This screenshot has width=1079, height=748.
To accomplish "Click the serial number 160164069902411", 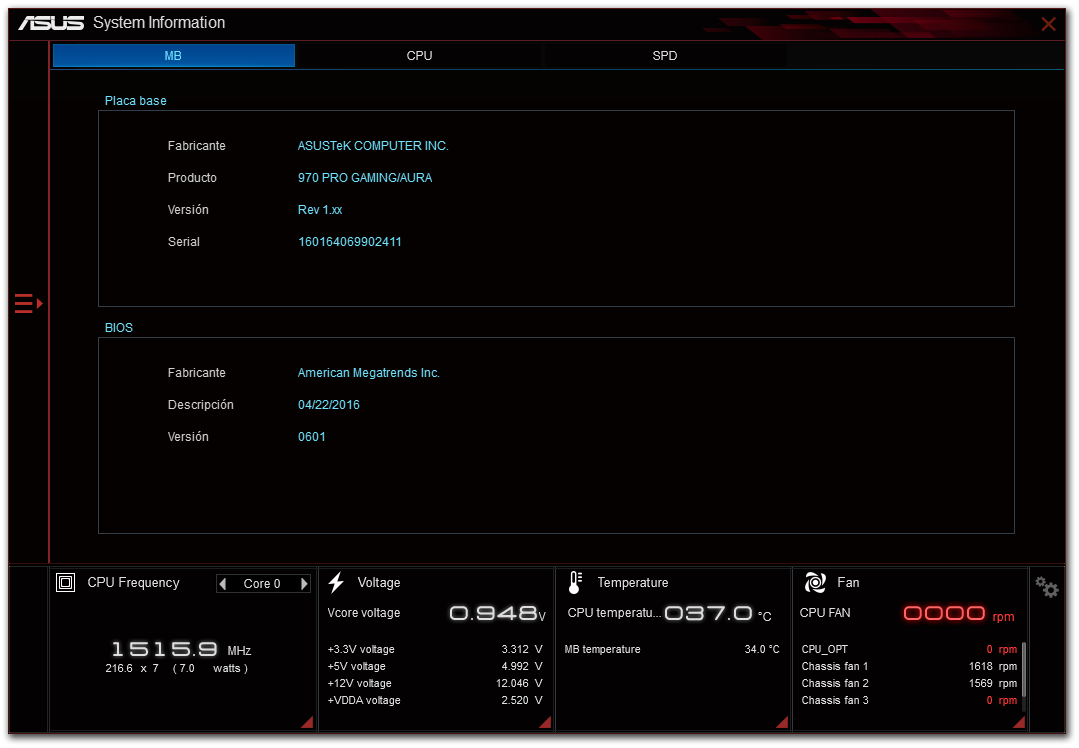I will point(350,242).
